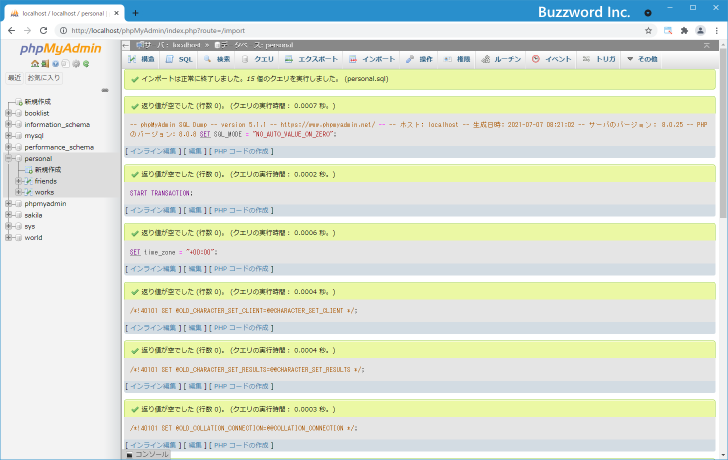
Task: Collapse the navigation panel arrow icon
Action: tap(126, 45)
